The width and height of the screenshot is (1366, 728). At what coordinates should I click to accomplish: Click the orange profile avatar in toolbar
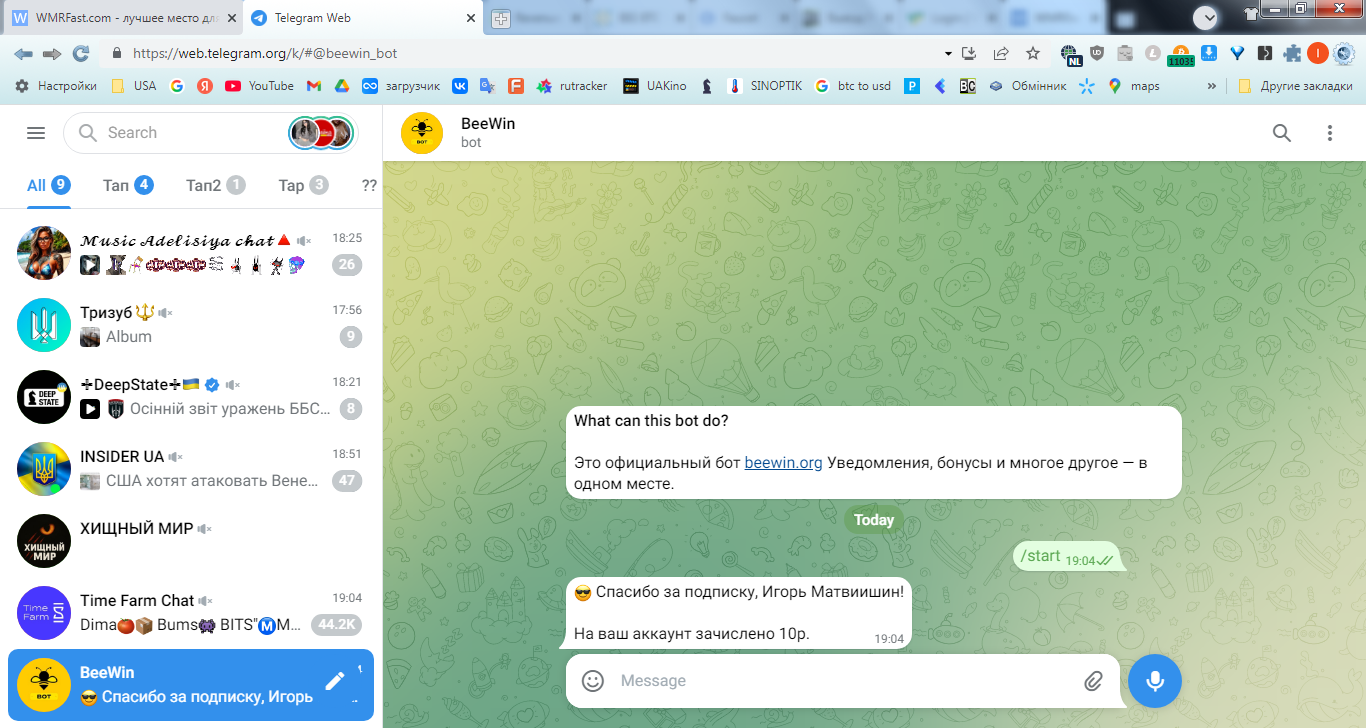pos(1318,53)
